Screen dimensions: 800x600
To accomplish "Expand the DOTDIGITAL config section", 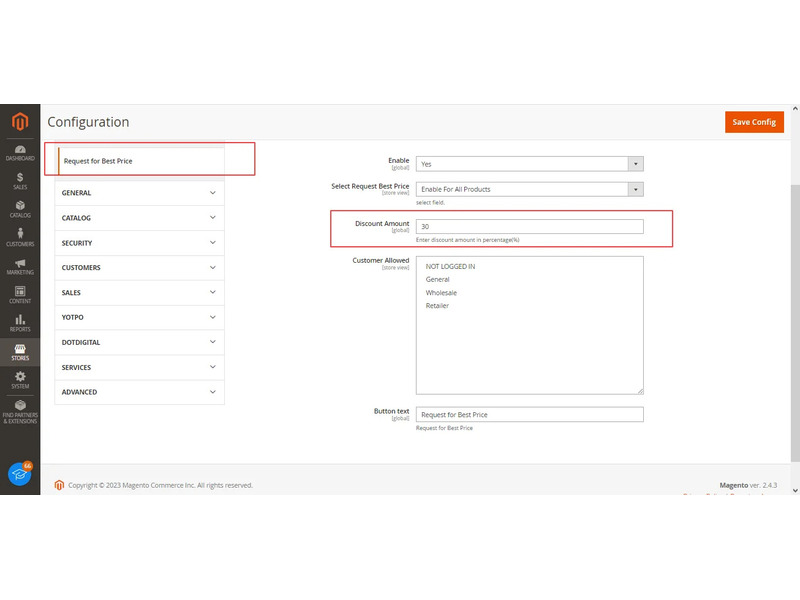I will (139, 342).
